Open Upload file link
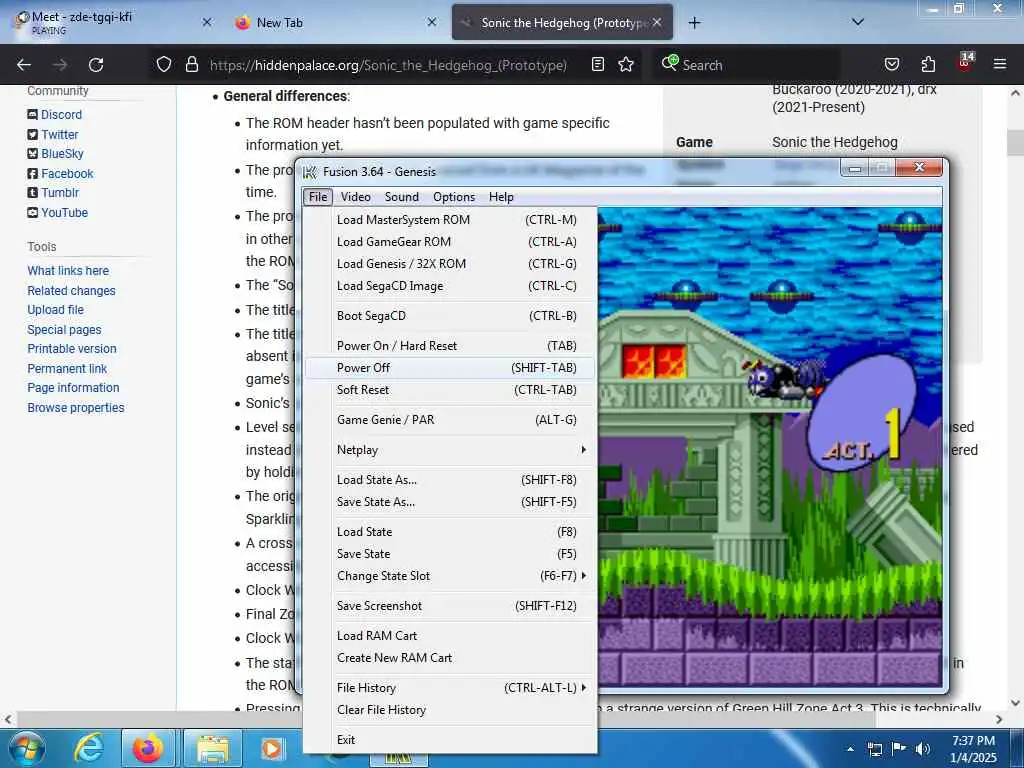 click(x=56, y=310)
